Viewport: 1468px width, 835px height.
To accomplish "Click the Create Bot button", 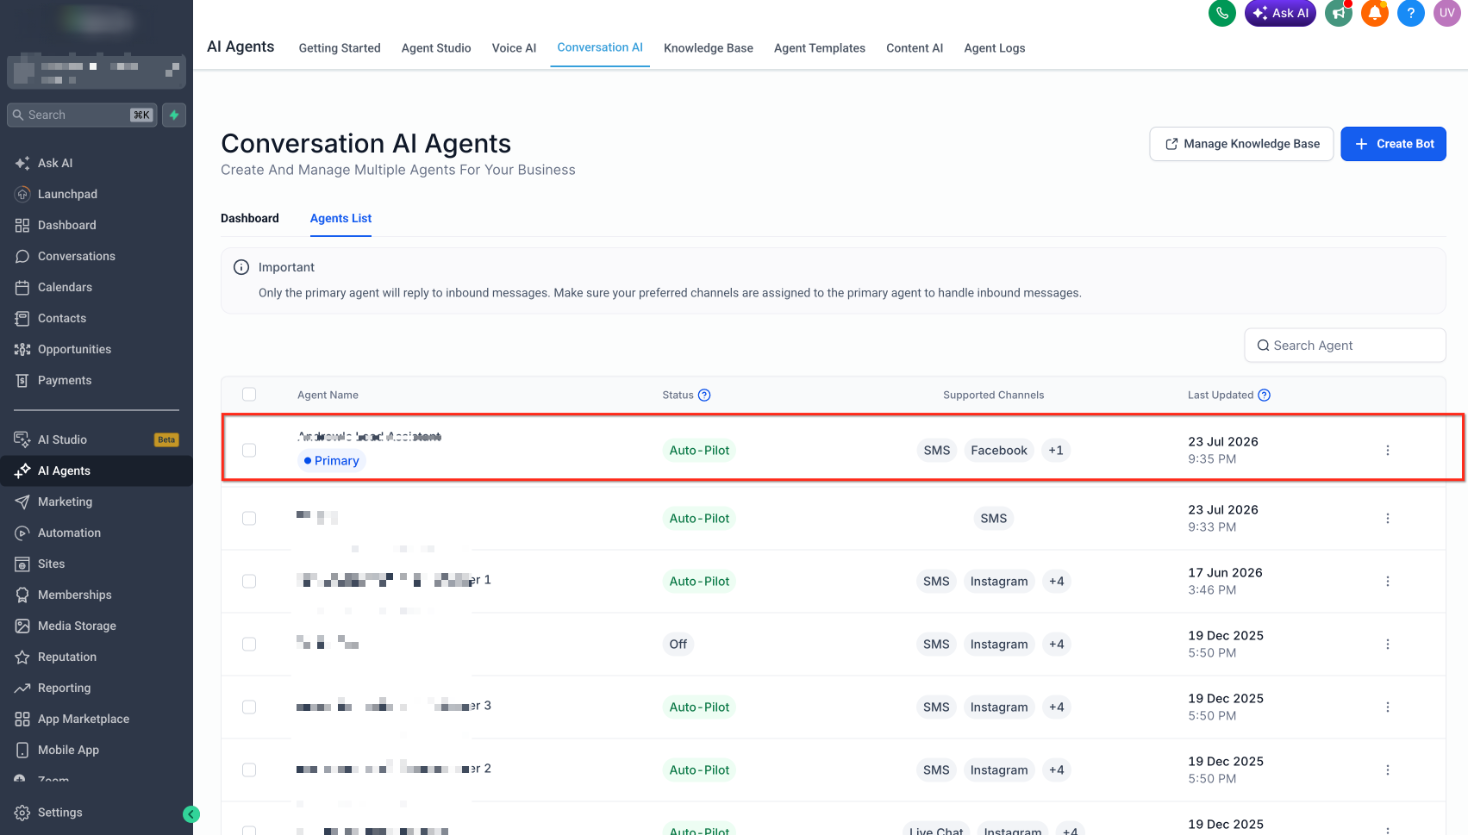I will click(x=1393, y=144).
